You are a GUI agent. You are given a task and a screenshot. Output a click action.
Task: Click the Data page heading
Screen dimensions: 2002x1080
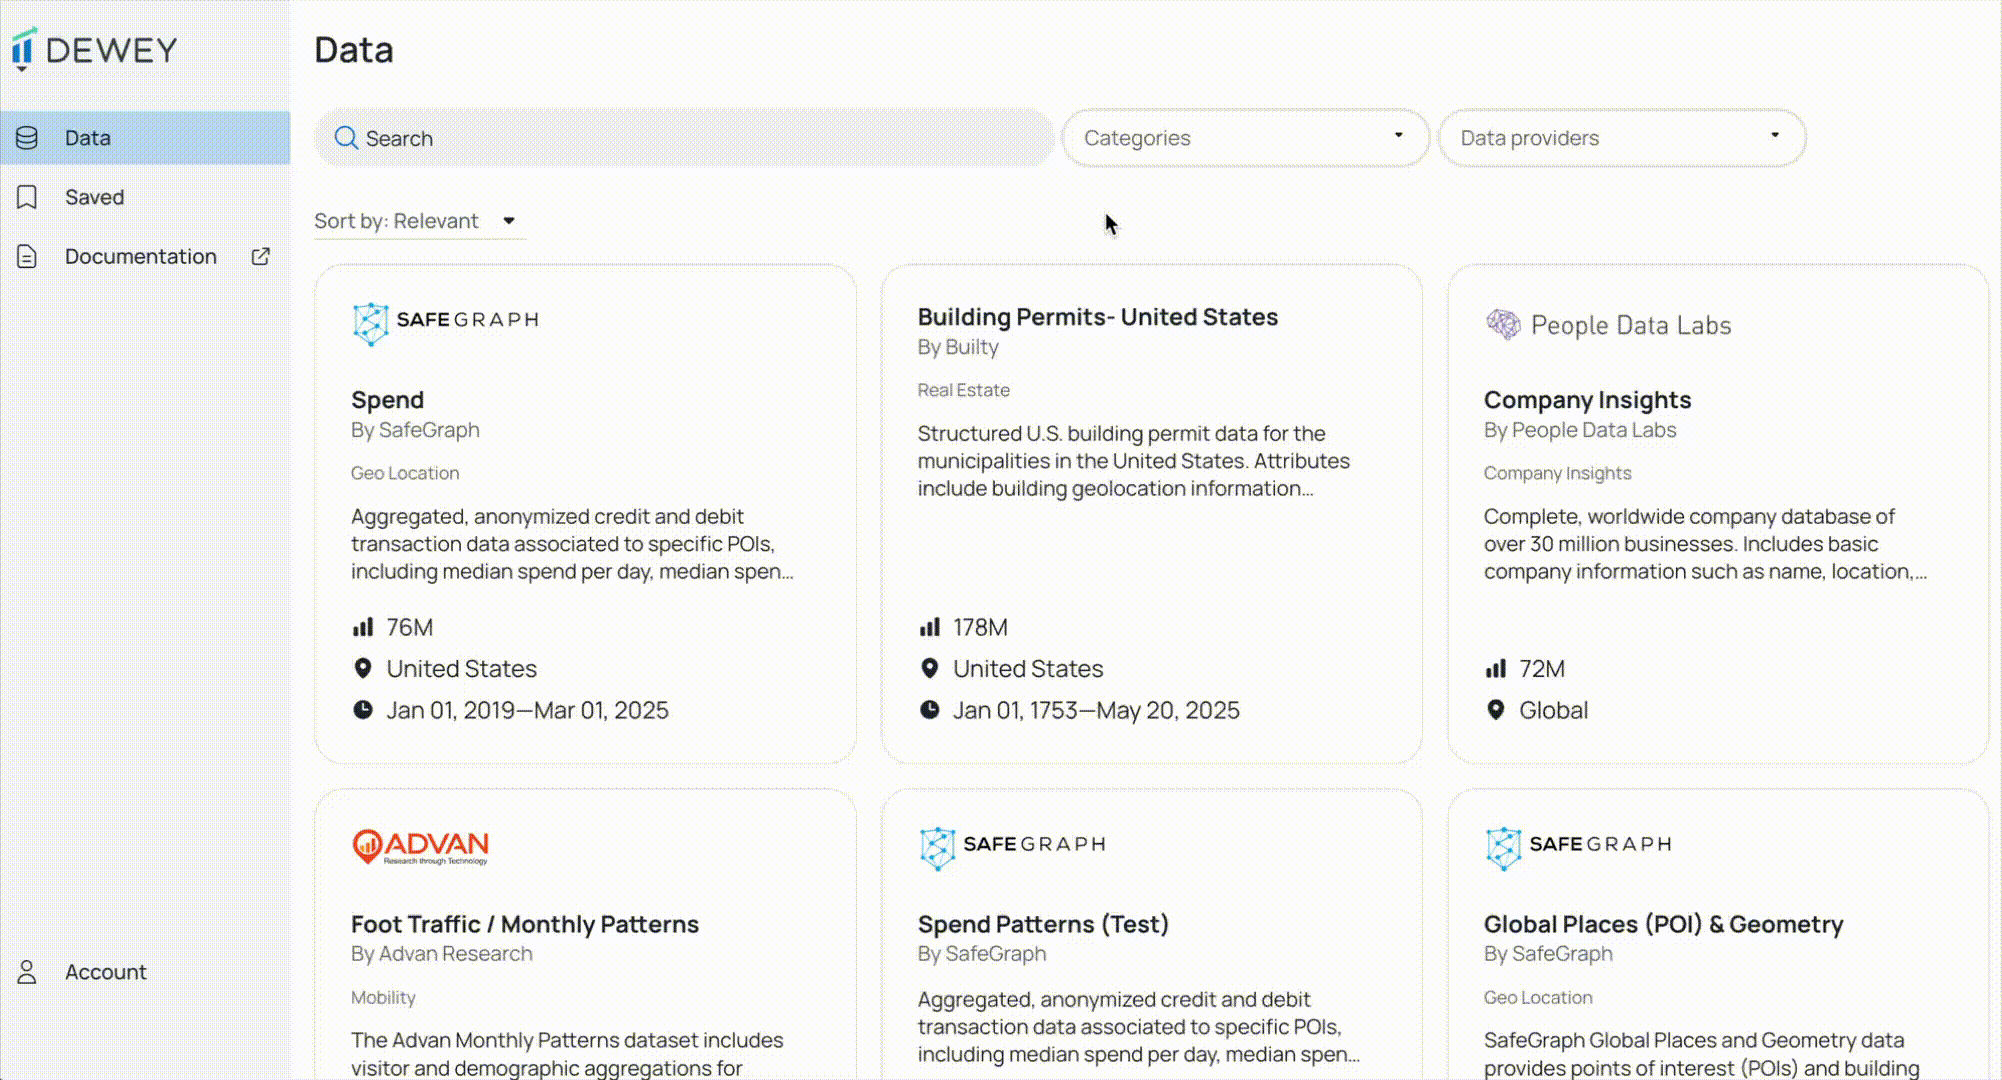(354, 50)
